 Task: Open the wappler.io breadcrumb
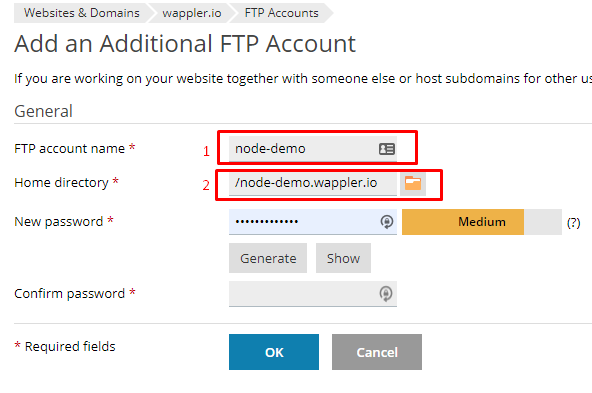tap(192, 13)
